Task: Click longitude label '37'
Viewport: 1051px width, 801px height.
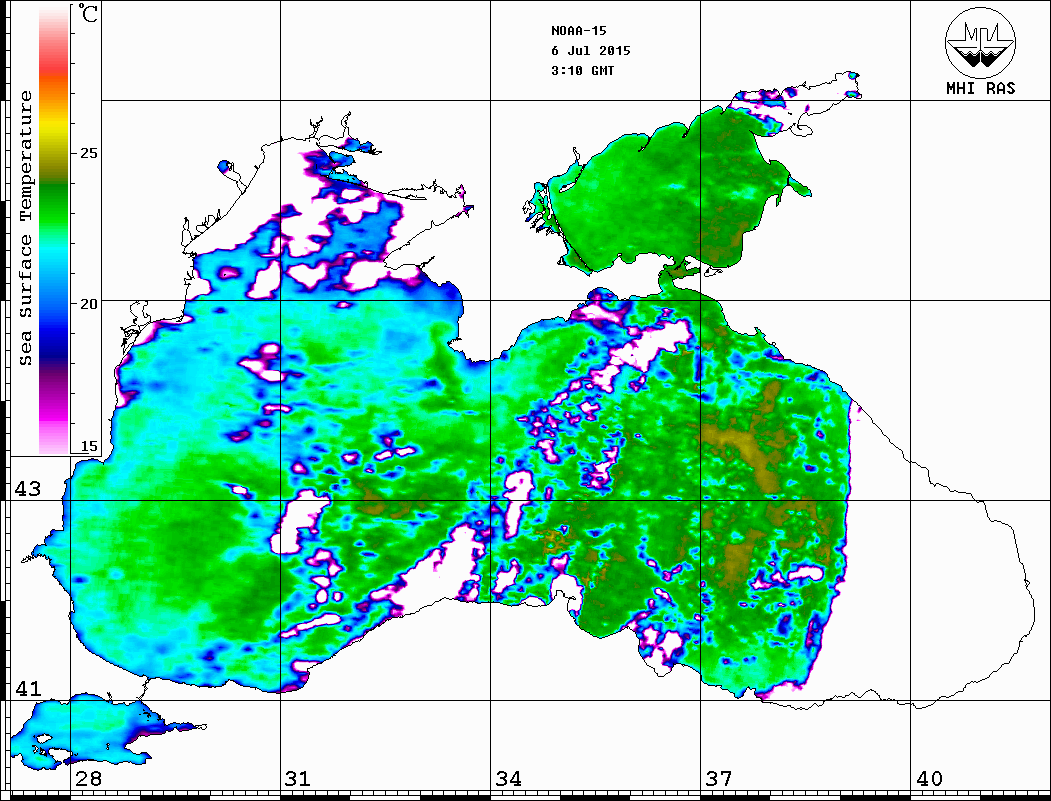Action: (719, 779)
